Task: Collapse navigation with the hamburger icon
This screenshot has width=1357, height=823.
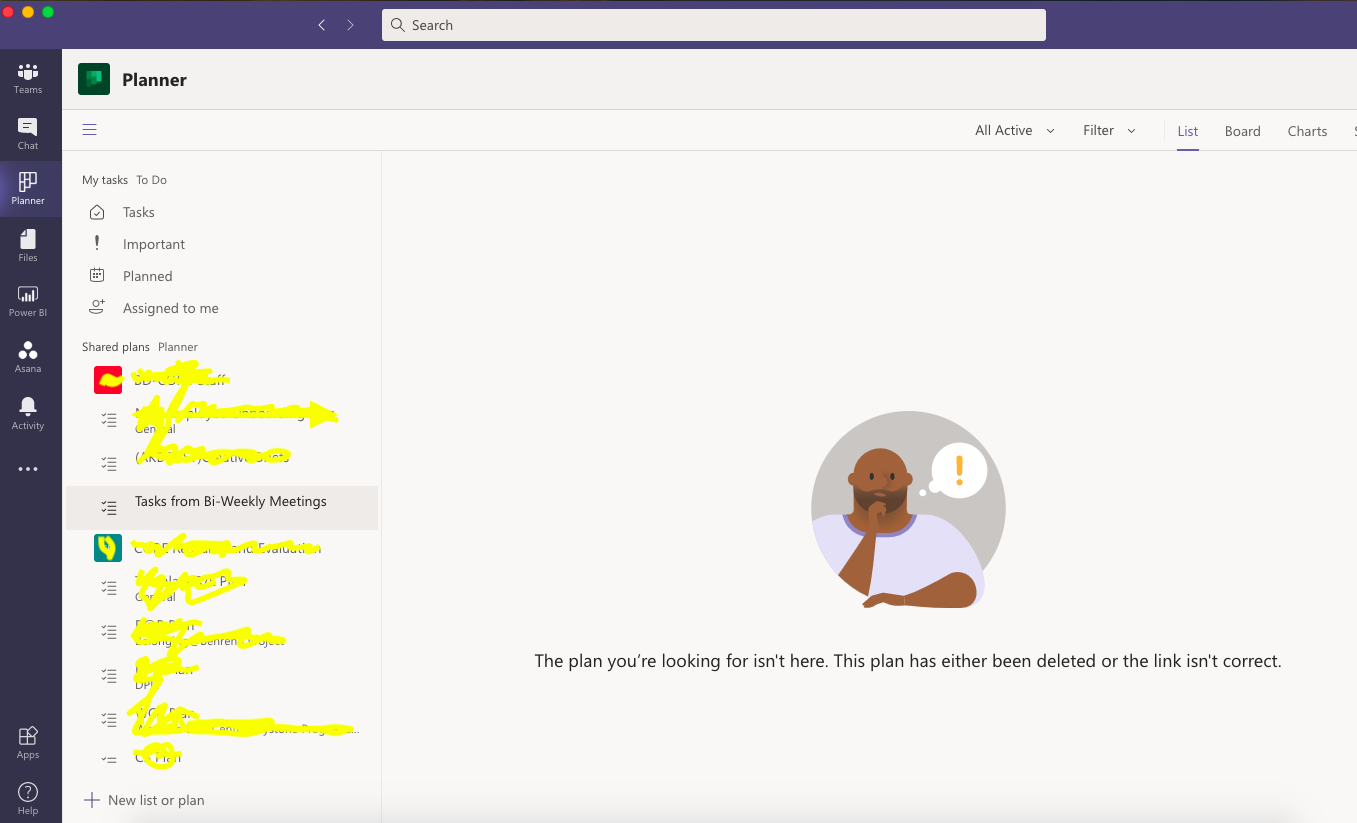Action: coord(90,129)
